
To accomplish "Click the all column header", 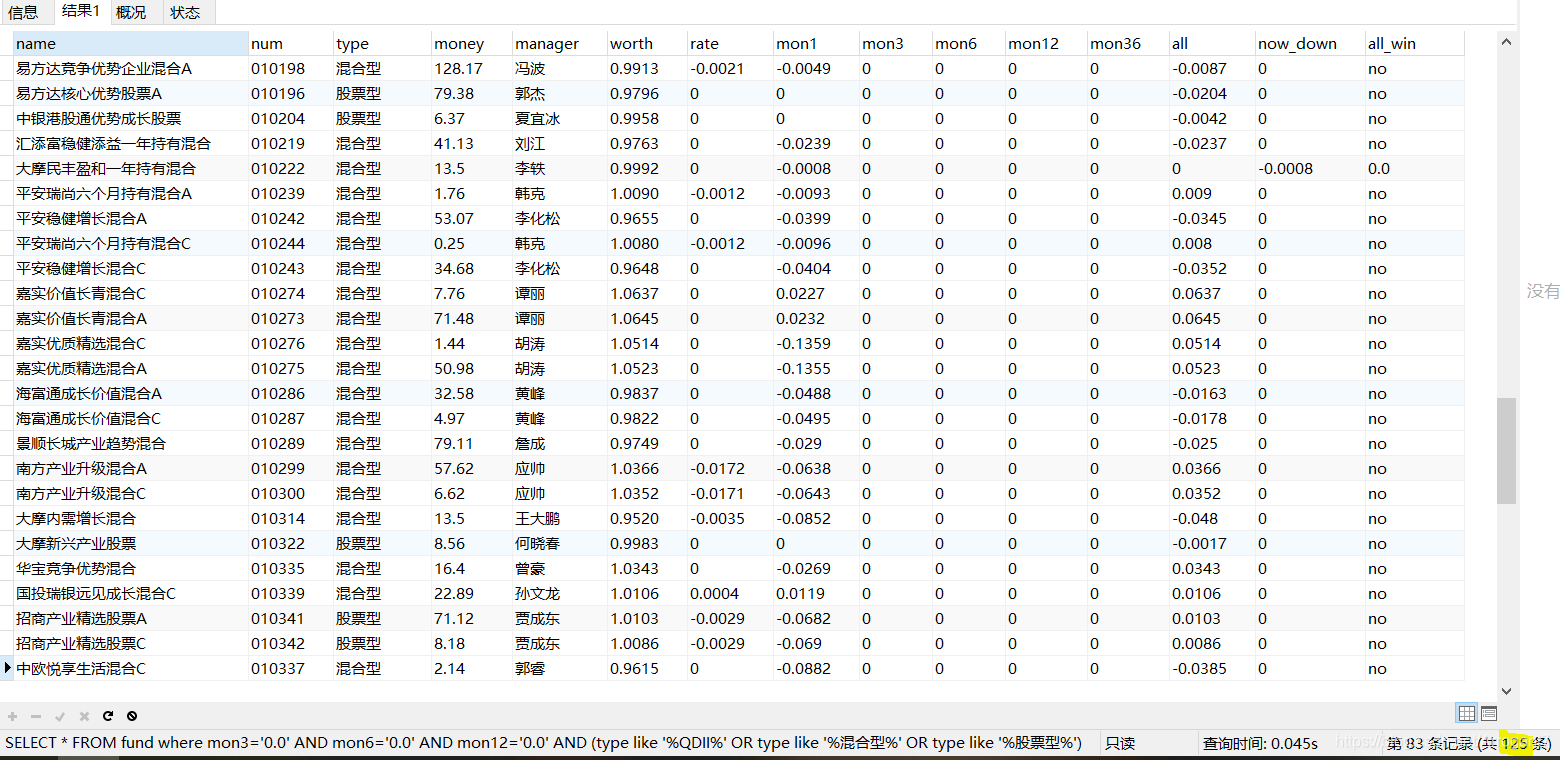I will point(1212,43).
